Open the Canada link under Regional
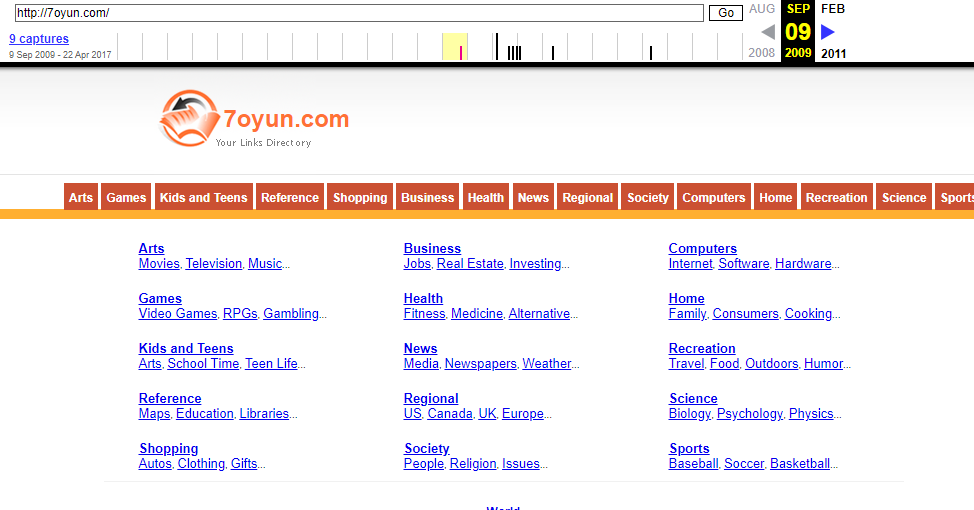 [450, 414]
